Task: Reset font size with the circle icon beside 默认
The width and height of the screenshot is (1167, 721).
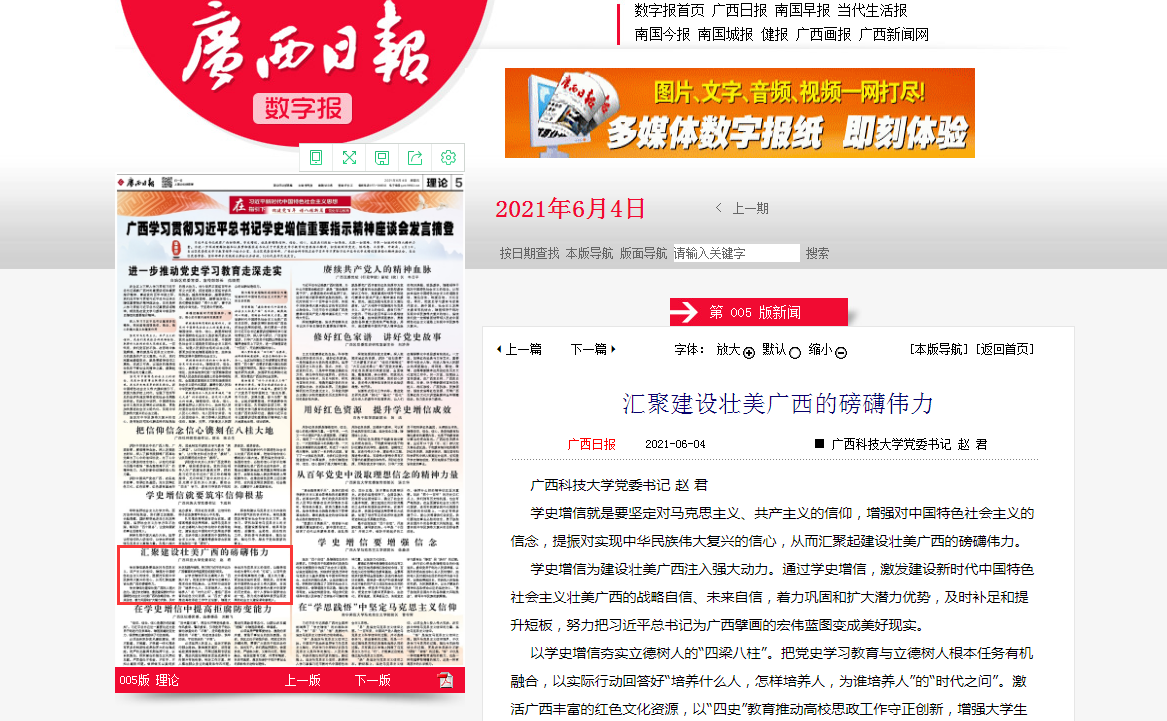Action: [x=795, y=353]
